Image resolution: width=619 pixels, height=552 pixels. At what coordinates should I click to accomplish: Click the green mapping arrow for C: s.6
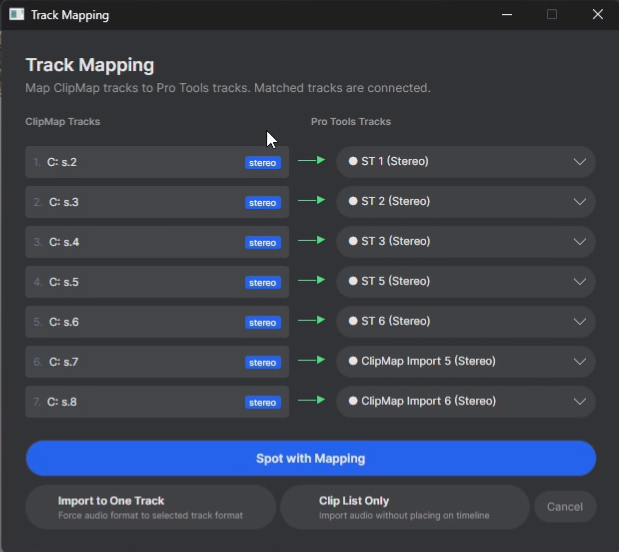(311, 320)
